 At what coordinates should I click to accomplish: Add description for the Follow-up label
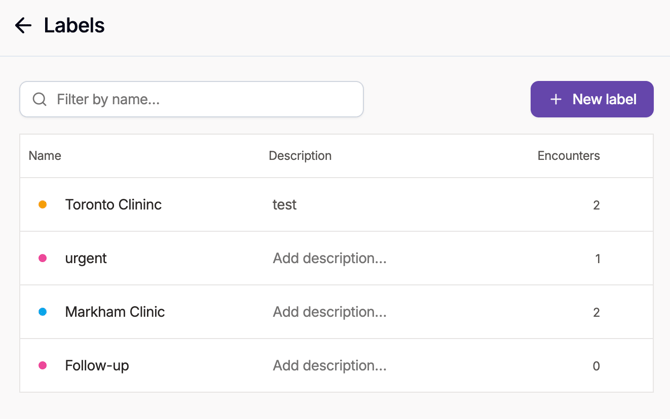(x=329, y=366)
